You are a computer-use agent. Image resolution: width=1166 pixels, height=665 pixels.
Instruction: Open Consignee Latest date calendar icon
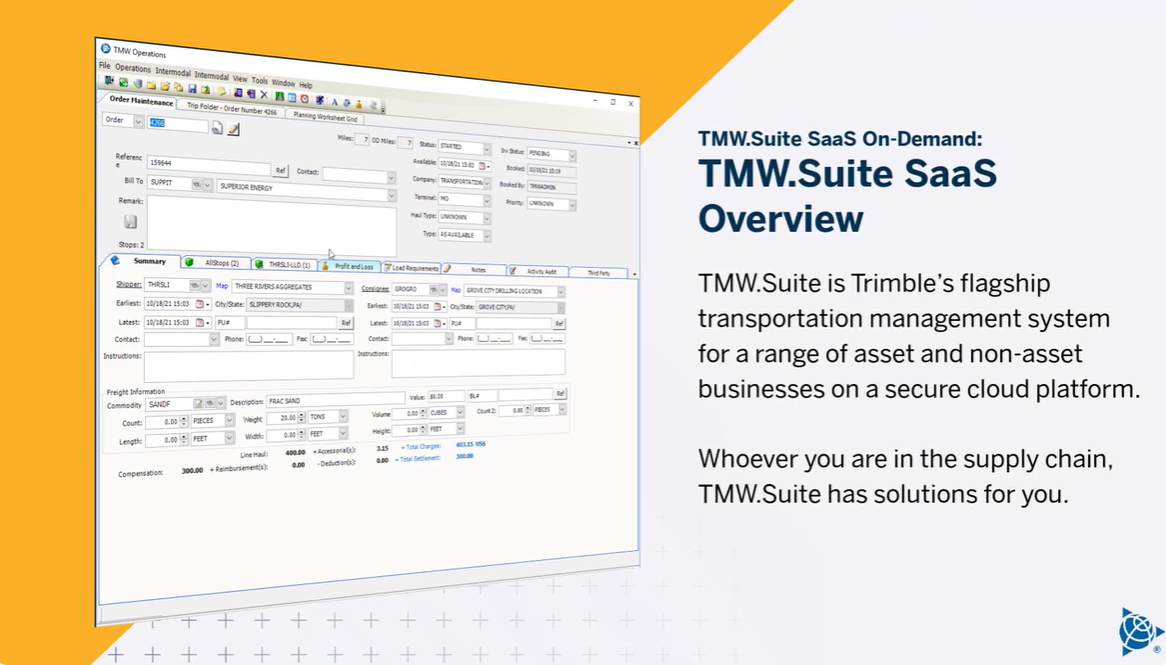pyautogui.click(x=437, y=323)
